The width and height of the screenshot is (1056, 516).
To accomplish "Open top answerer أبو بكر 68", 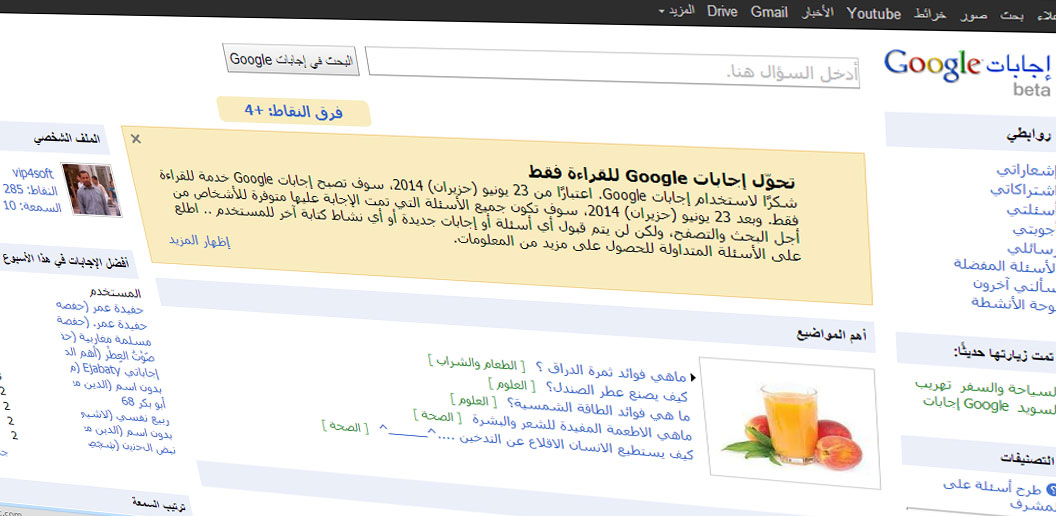I will tap(143, 402).
